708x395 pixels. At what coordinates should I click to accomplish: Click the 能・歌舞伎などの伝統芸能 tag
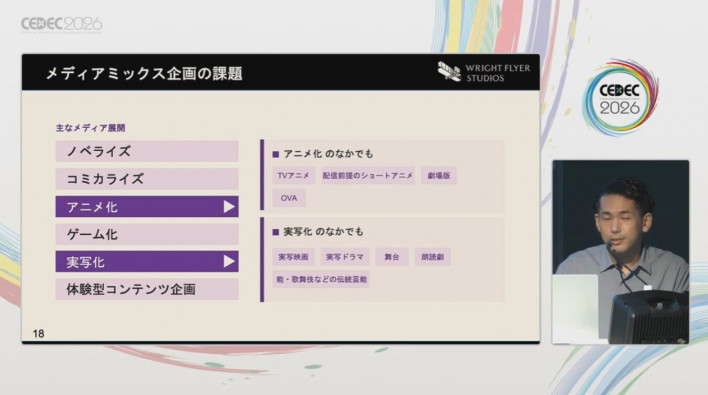coord(321,279)
